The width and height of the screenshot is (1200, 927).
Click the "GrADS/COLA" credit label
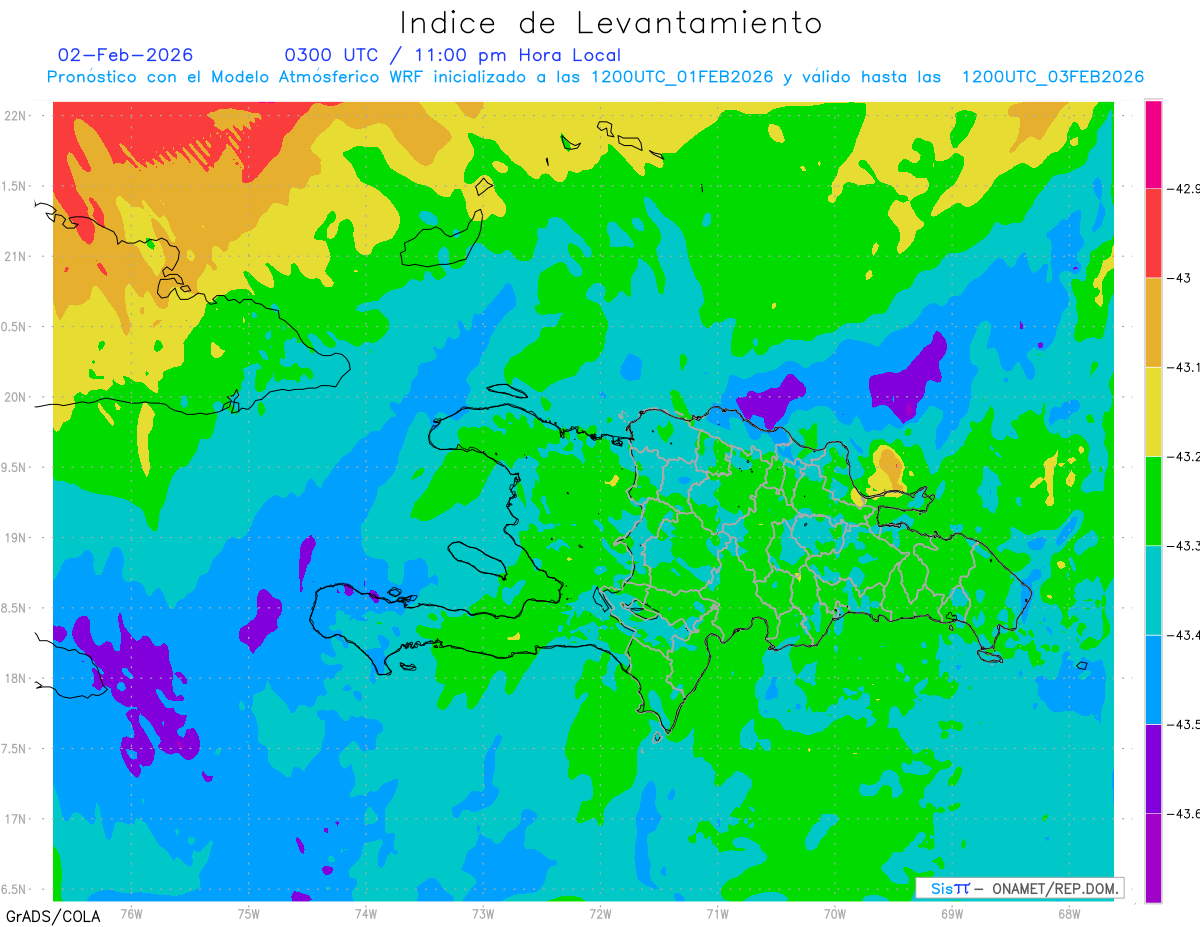point(53,915)
